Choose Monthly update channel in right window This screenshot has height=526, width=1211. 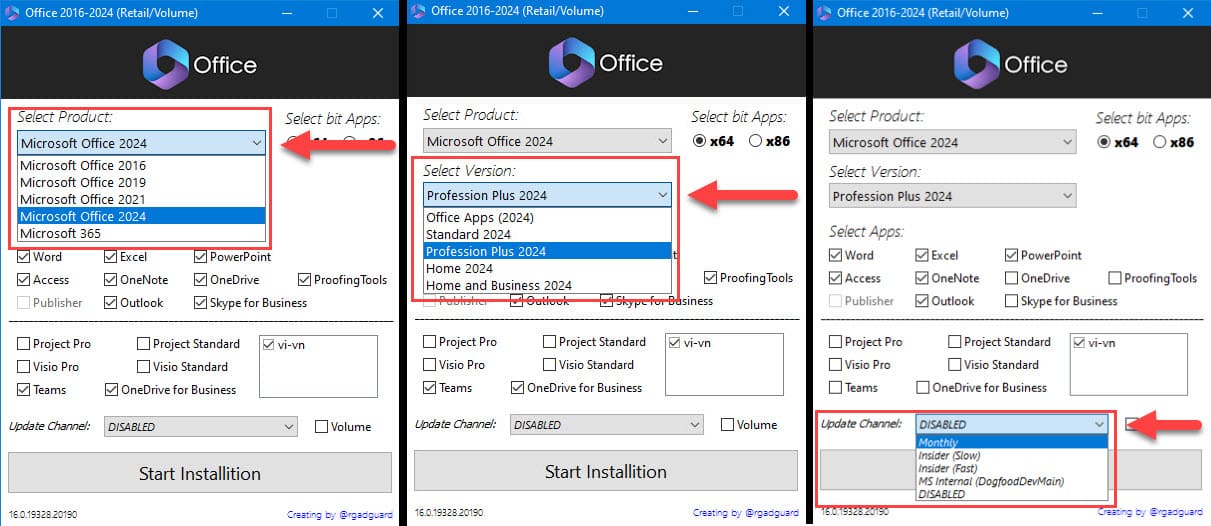(x=1012, y=443)
